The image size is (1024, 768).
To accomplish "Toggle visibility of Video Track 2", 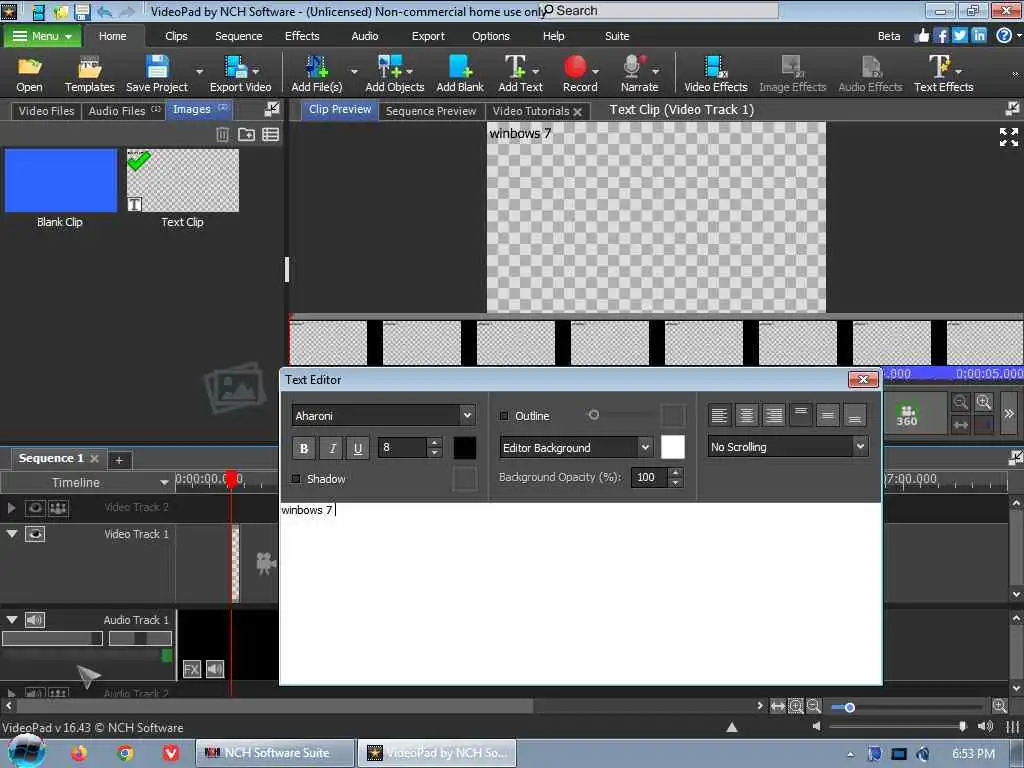I will (x=35, y=507).
